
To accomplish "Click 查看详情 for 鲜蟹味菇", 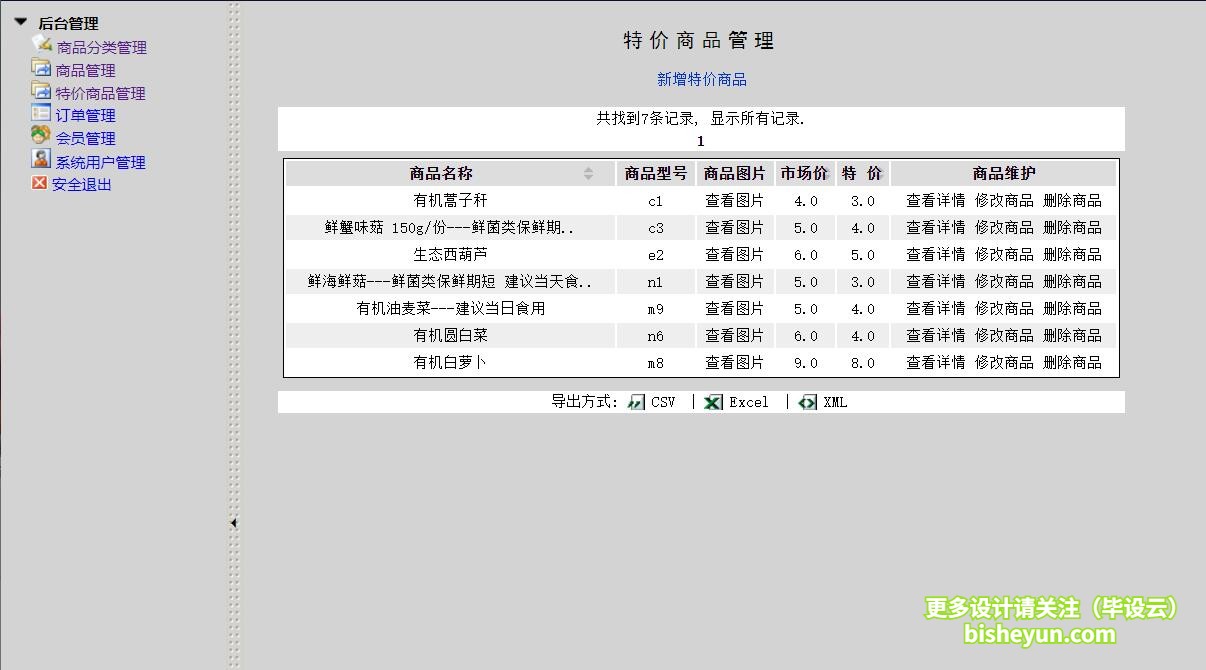I will click(935, 227).
